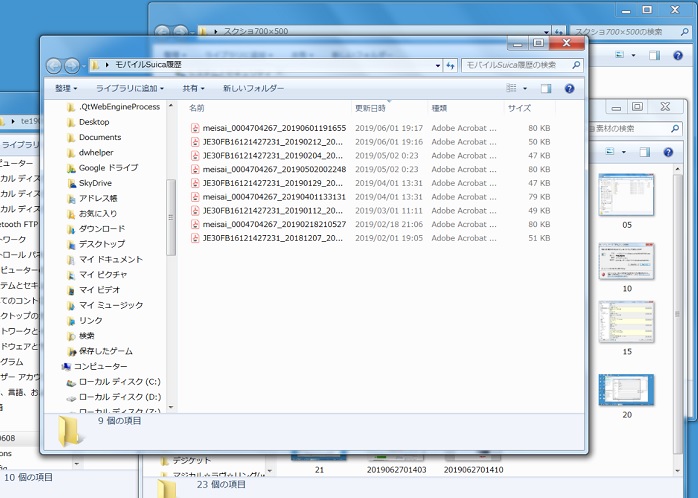Viewport: 698px width, 498px height.
Task: Click navigation pane scroll up arrow
Action: pyautogui.click(x=171, y=106)
